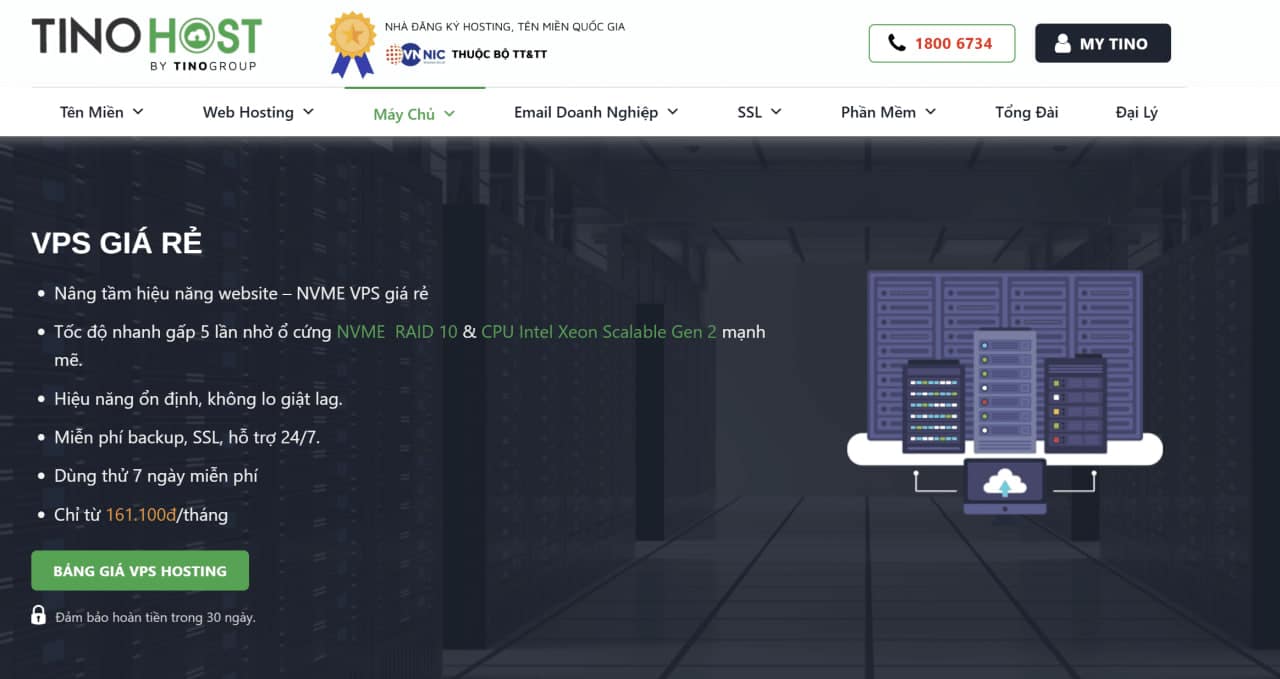Click the phone icon beside 1800 6734
This screenshot has width=1280, height=679.
pyautogui.click(x=896, y=44)
